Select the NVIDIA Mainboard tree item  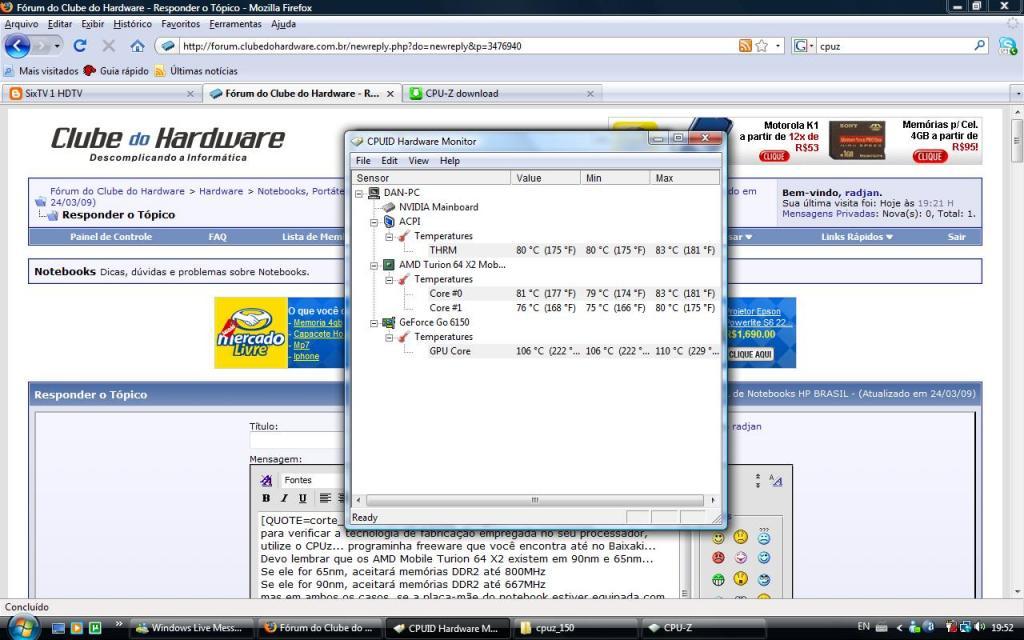438,207
